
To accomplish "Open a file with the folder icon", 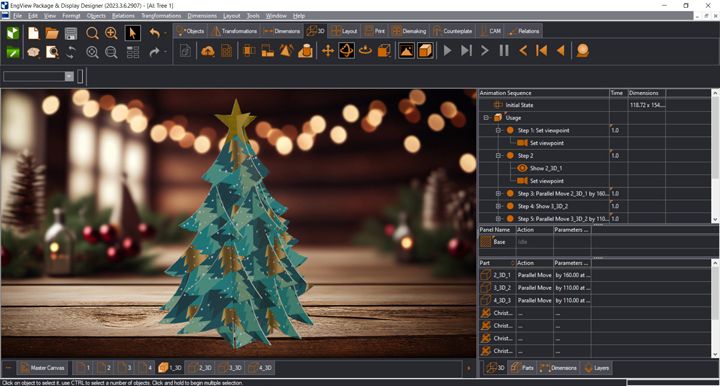I will 52,33.
